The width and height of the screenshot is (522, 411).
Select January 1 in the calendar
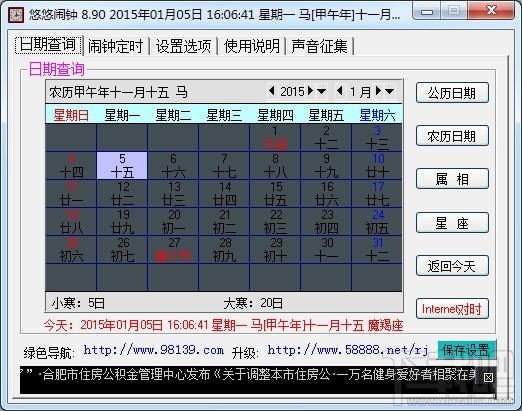click(275, 137)
